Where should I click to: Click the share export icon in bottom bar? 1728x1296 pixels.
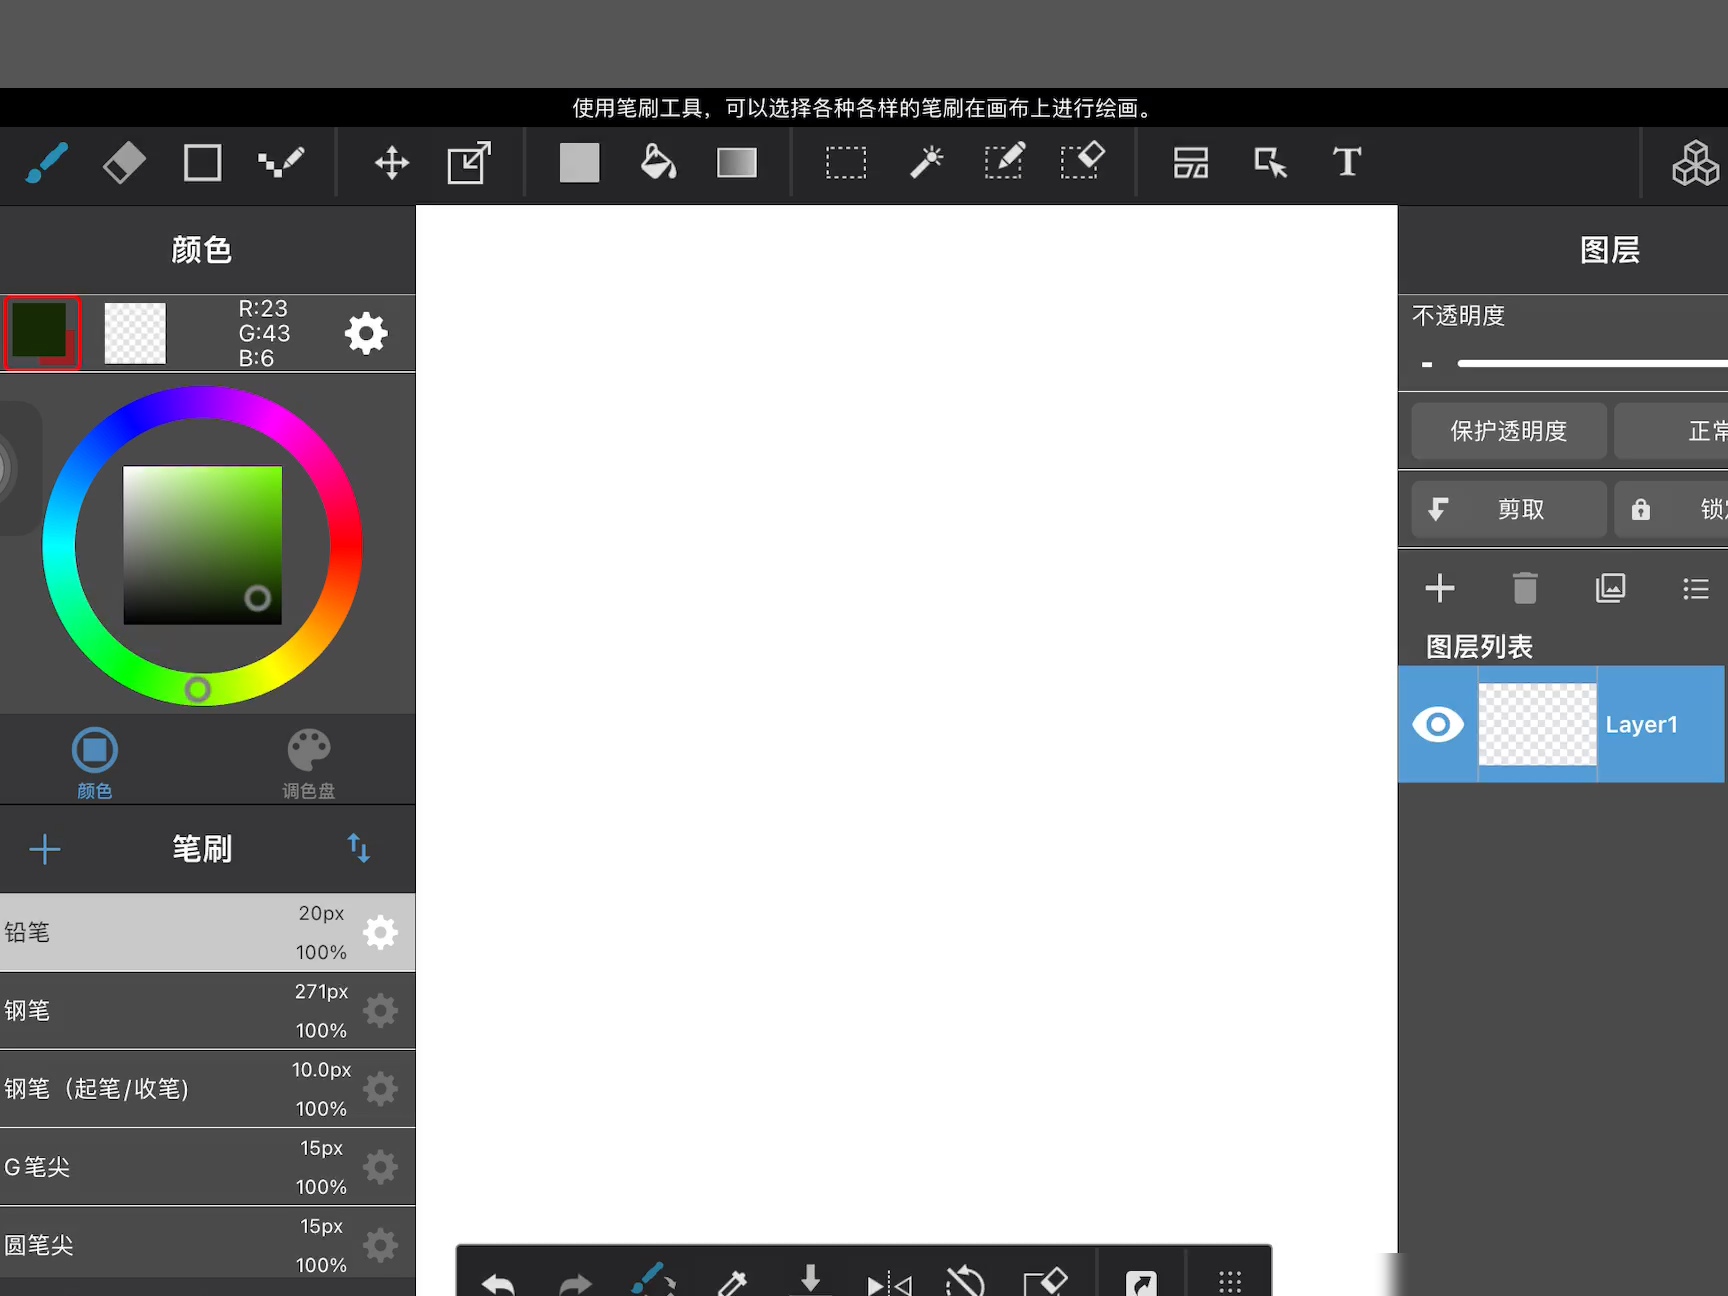(1141, 1283)
